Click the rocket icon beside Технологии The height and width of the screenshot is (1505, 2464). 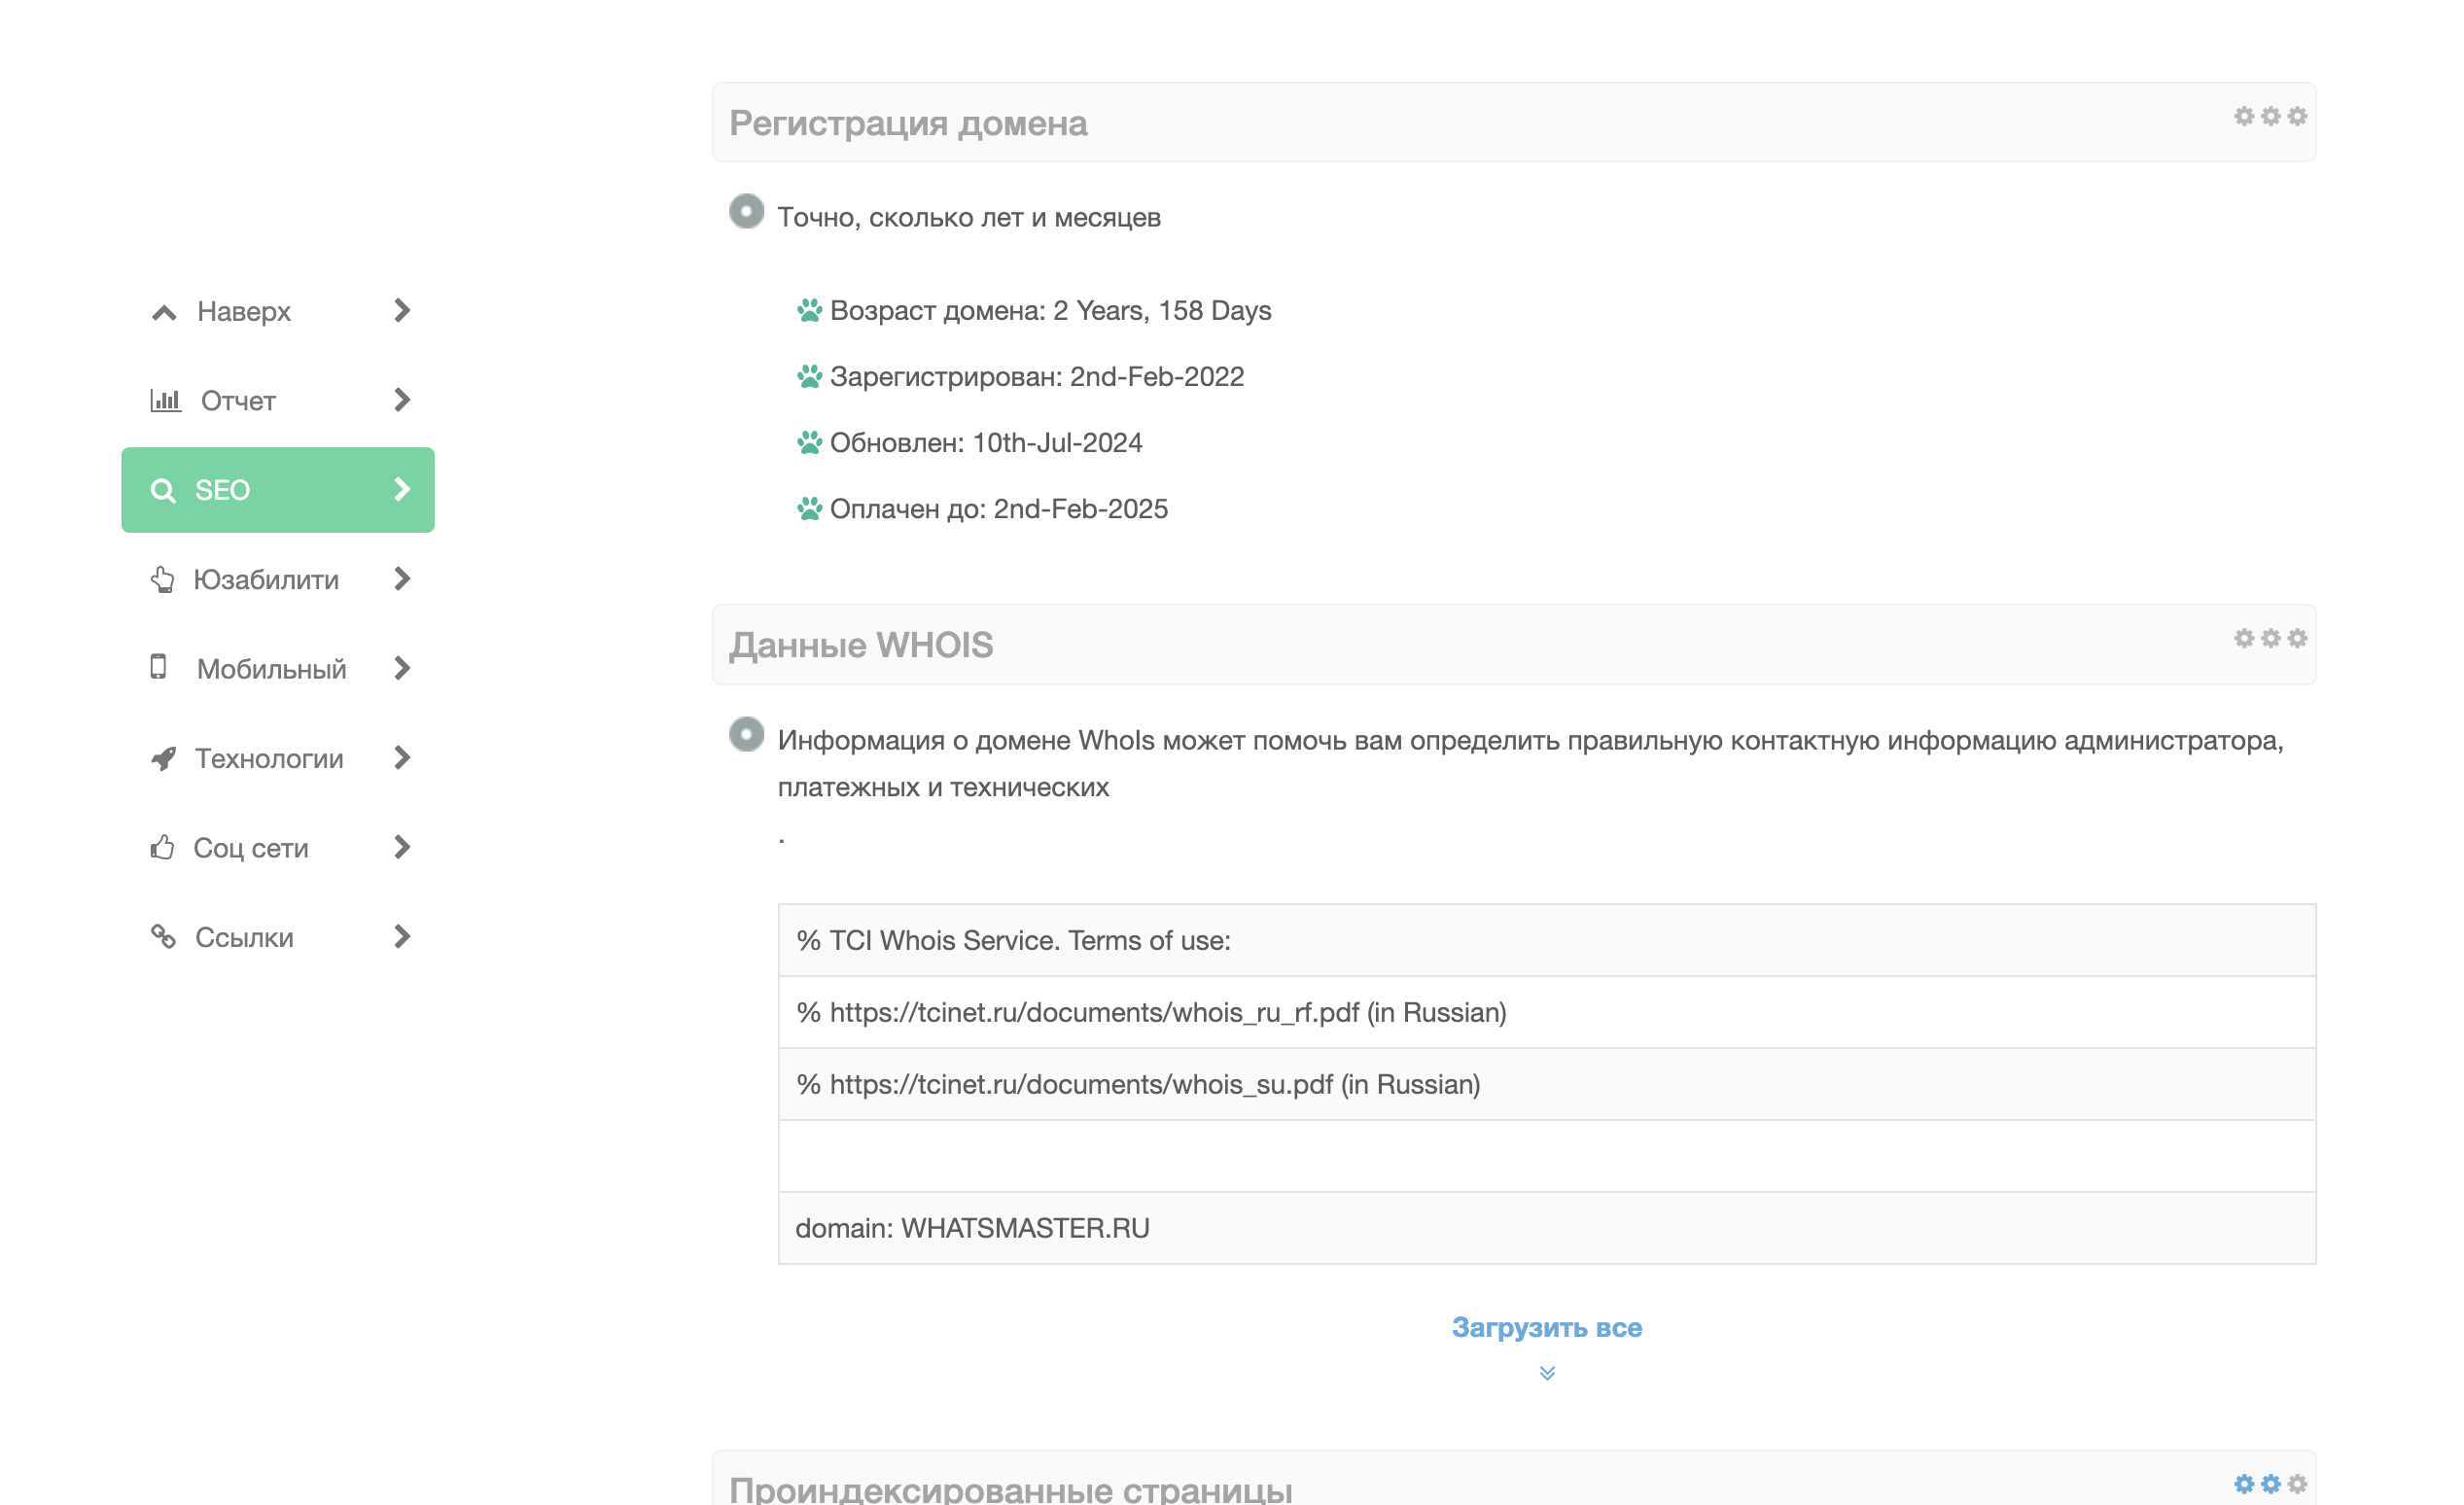point(163,758)
